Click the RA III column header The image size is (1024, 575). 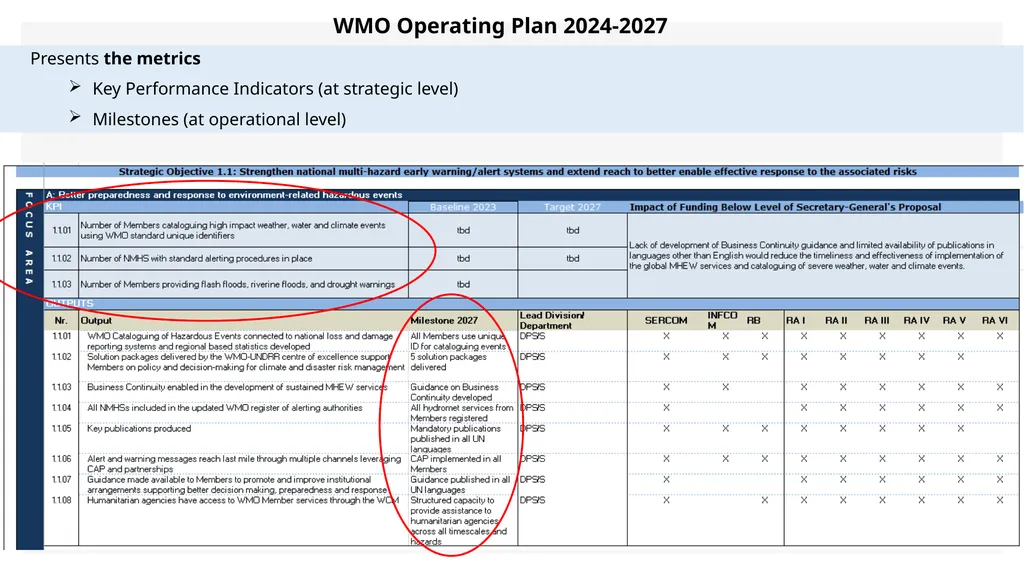(876, 320)
